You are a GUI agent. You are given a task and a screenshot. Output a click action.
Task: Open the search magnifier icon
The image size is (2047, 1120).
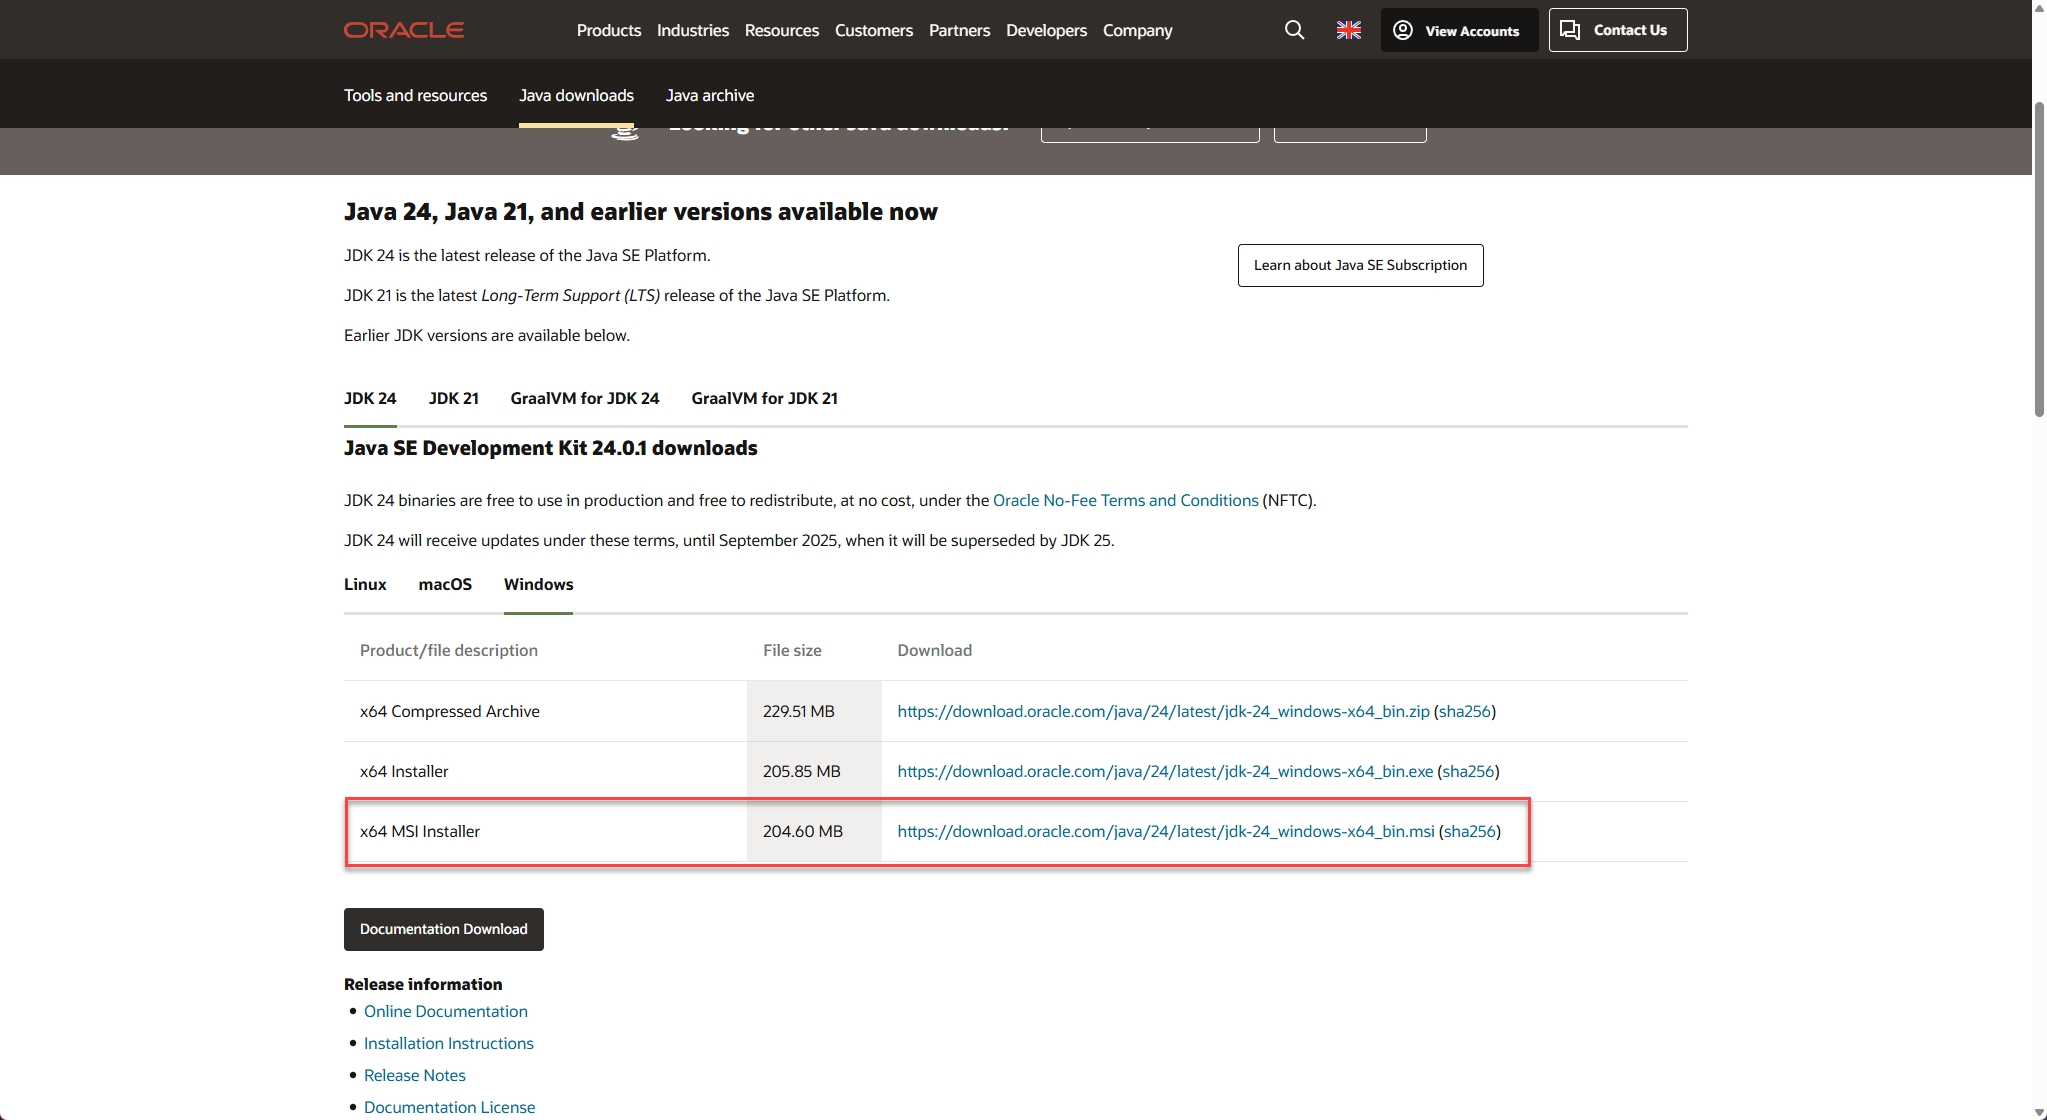[1294, 30]
